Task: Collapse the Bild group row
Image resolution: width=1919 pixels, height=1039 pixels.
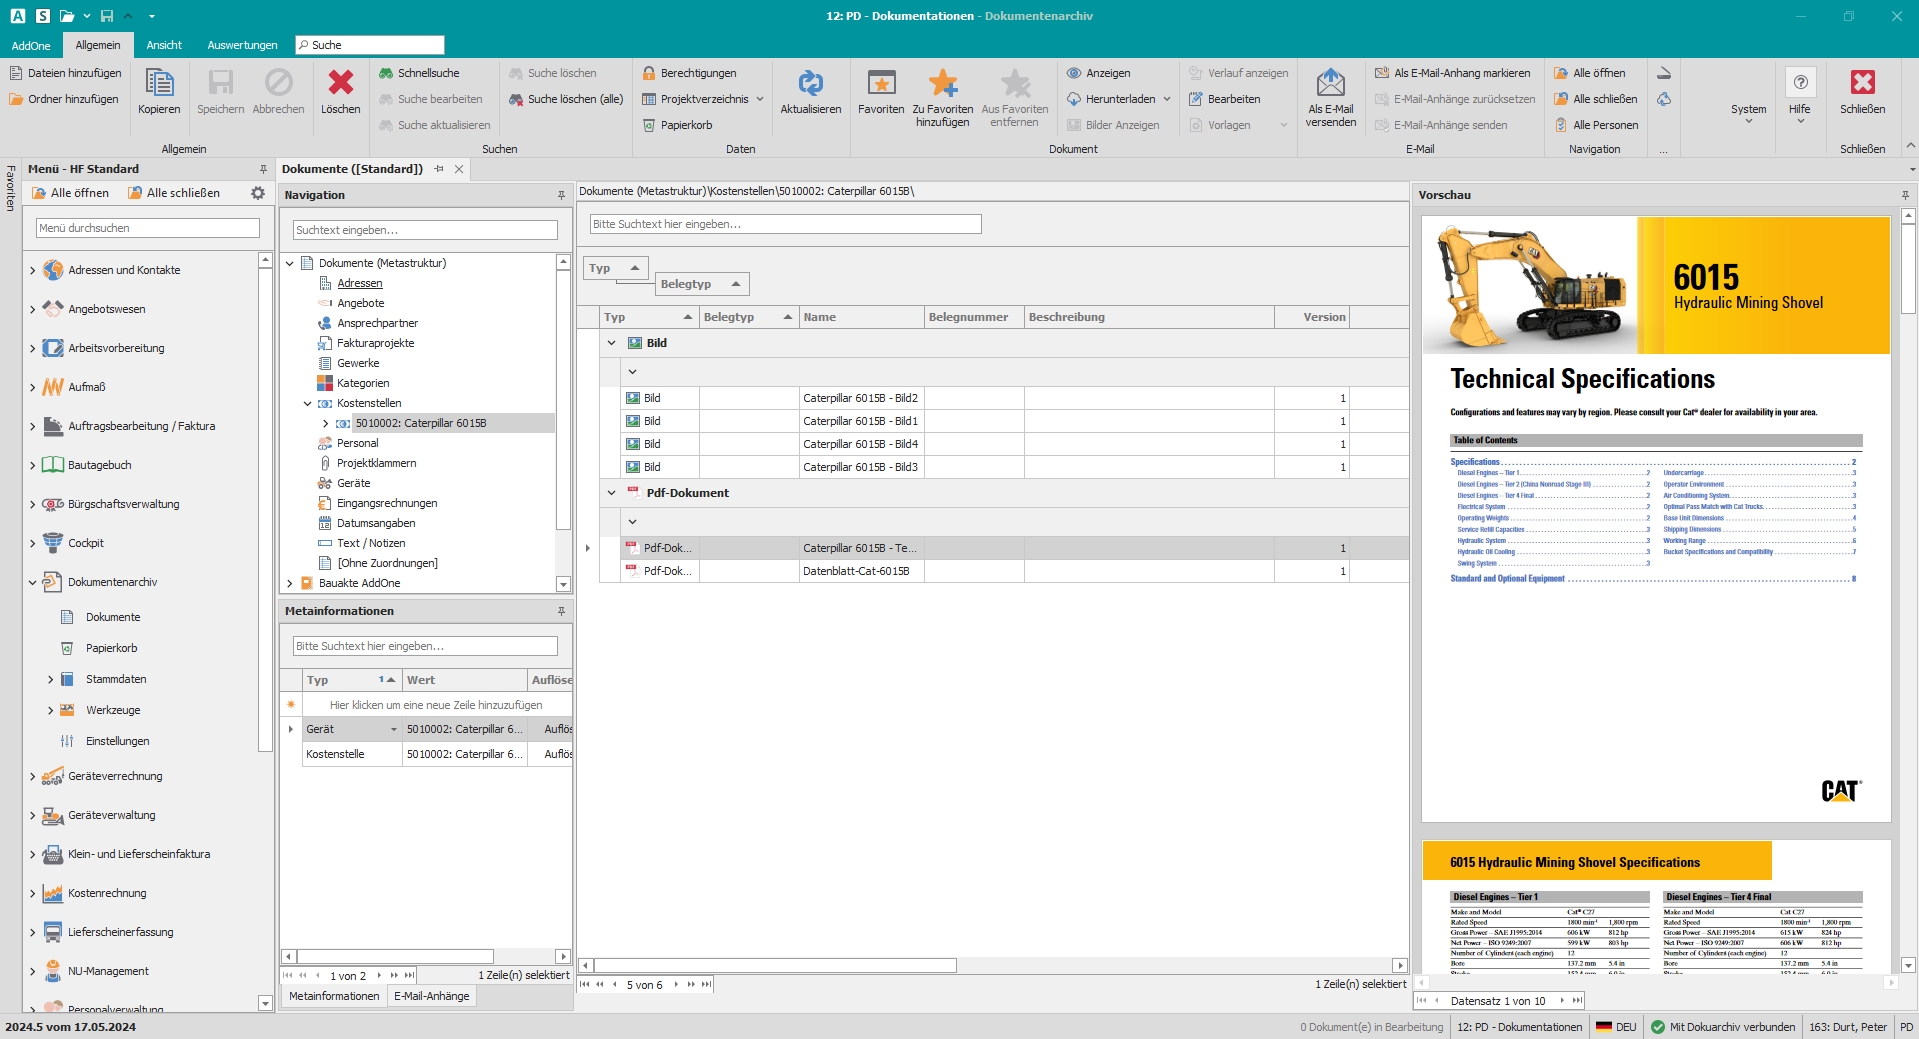Action: [612, 343]
